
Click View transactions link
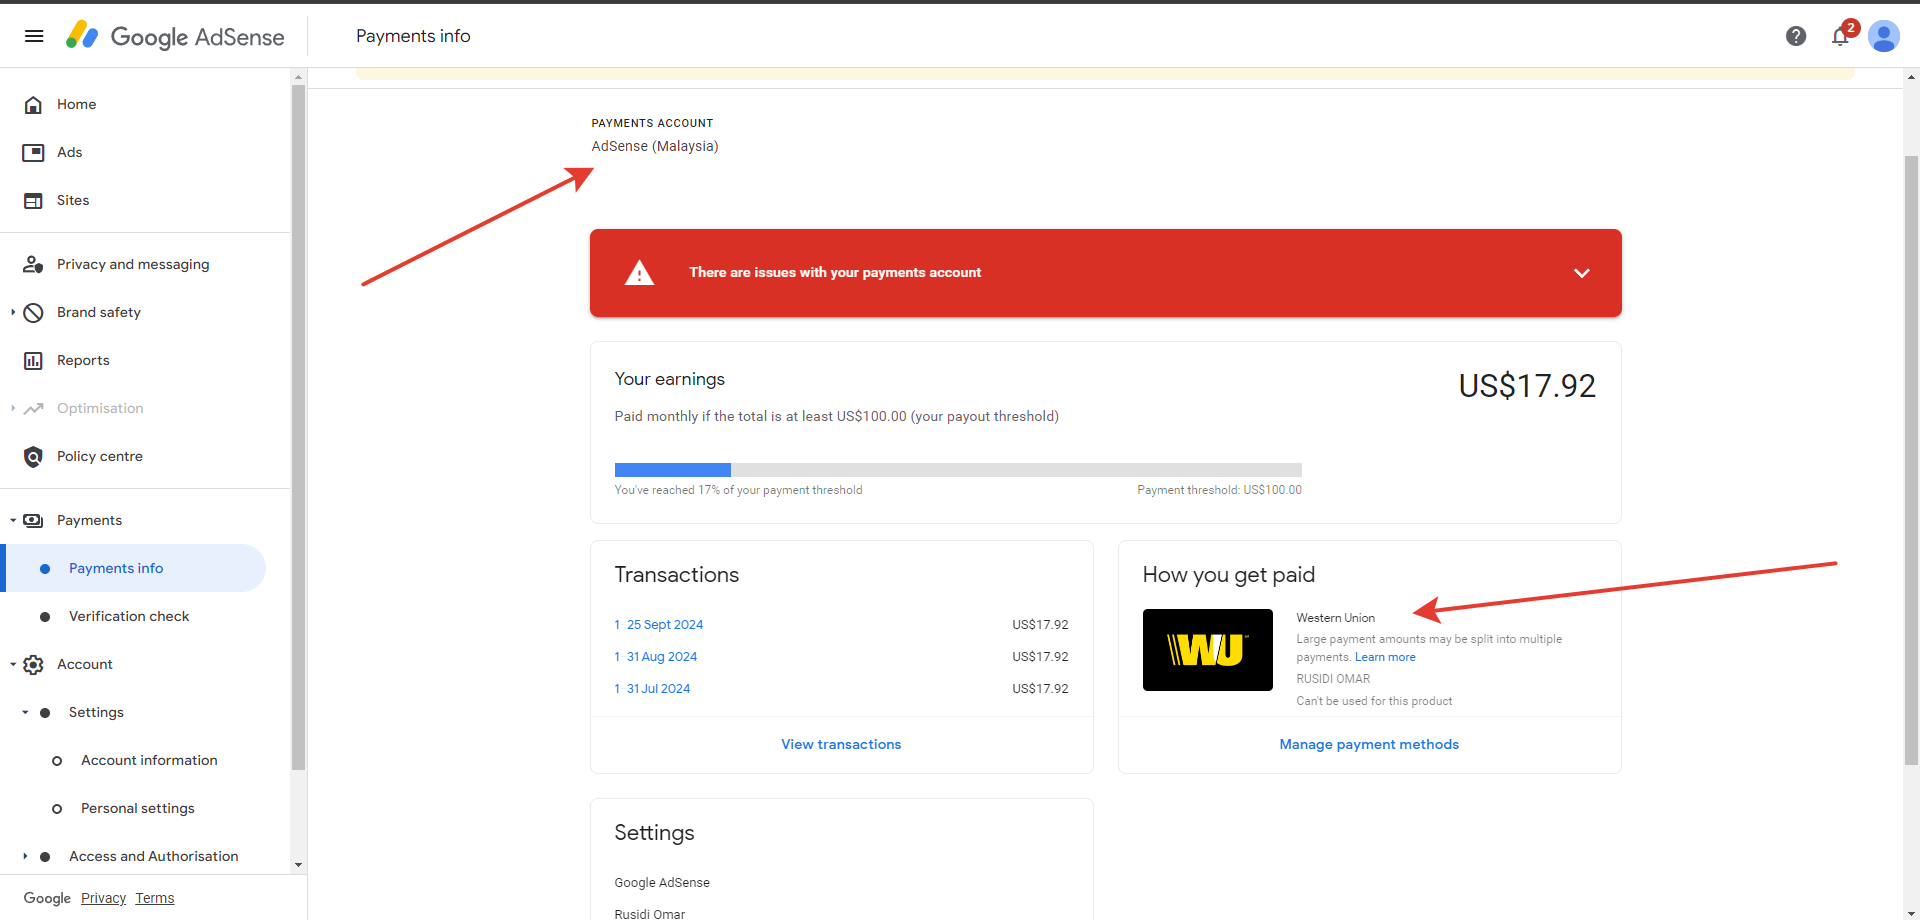841,745
